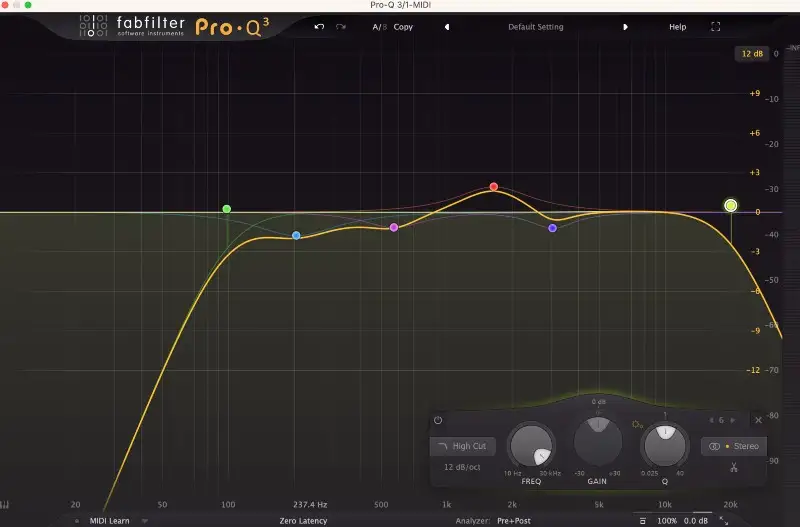Open the Default Setting preset menu

(536, 27)
